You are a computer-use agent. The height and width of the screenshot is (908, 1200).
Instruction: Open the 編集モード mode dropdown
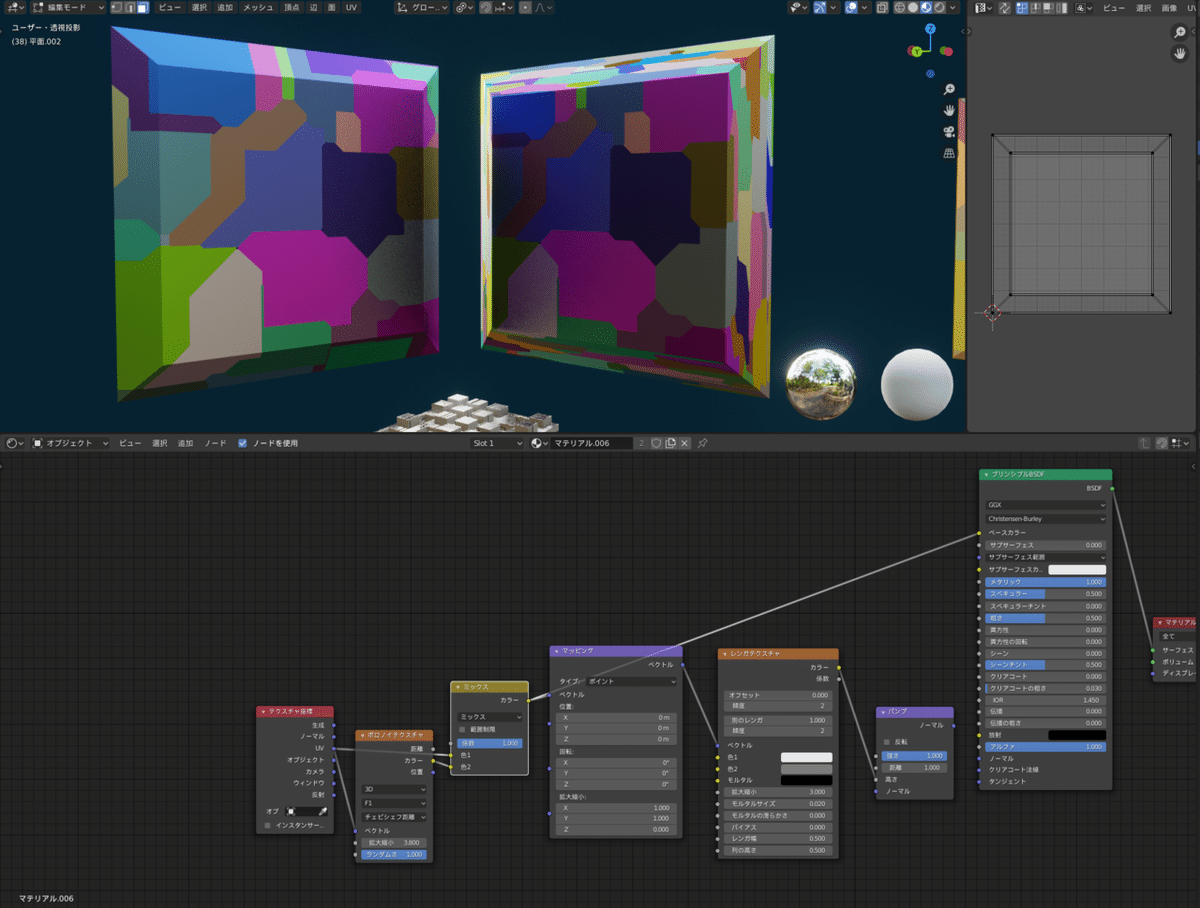(68, 7)
